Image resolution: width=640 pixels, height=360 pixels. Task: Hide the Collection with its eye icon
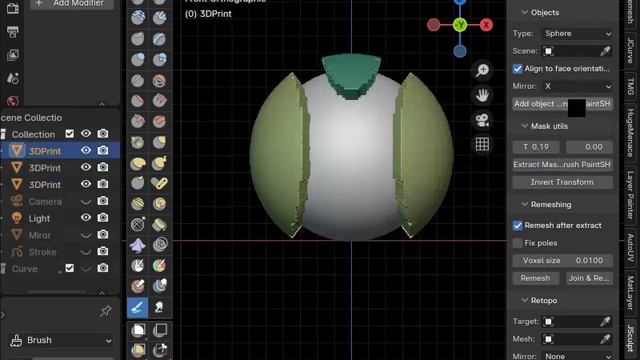pos(86,133)
